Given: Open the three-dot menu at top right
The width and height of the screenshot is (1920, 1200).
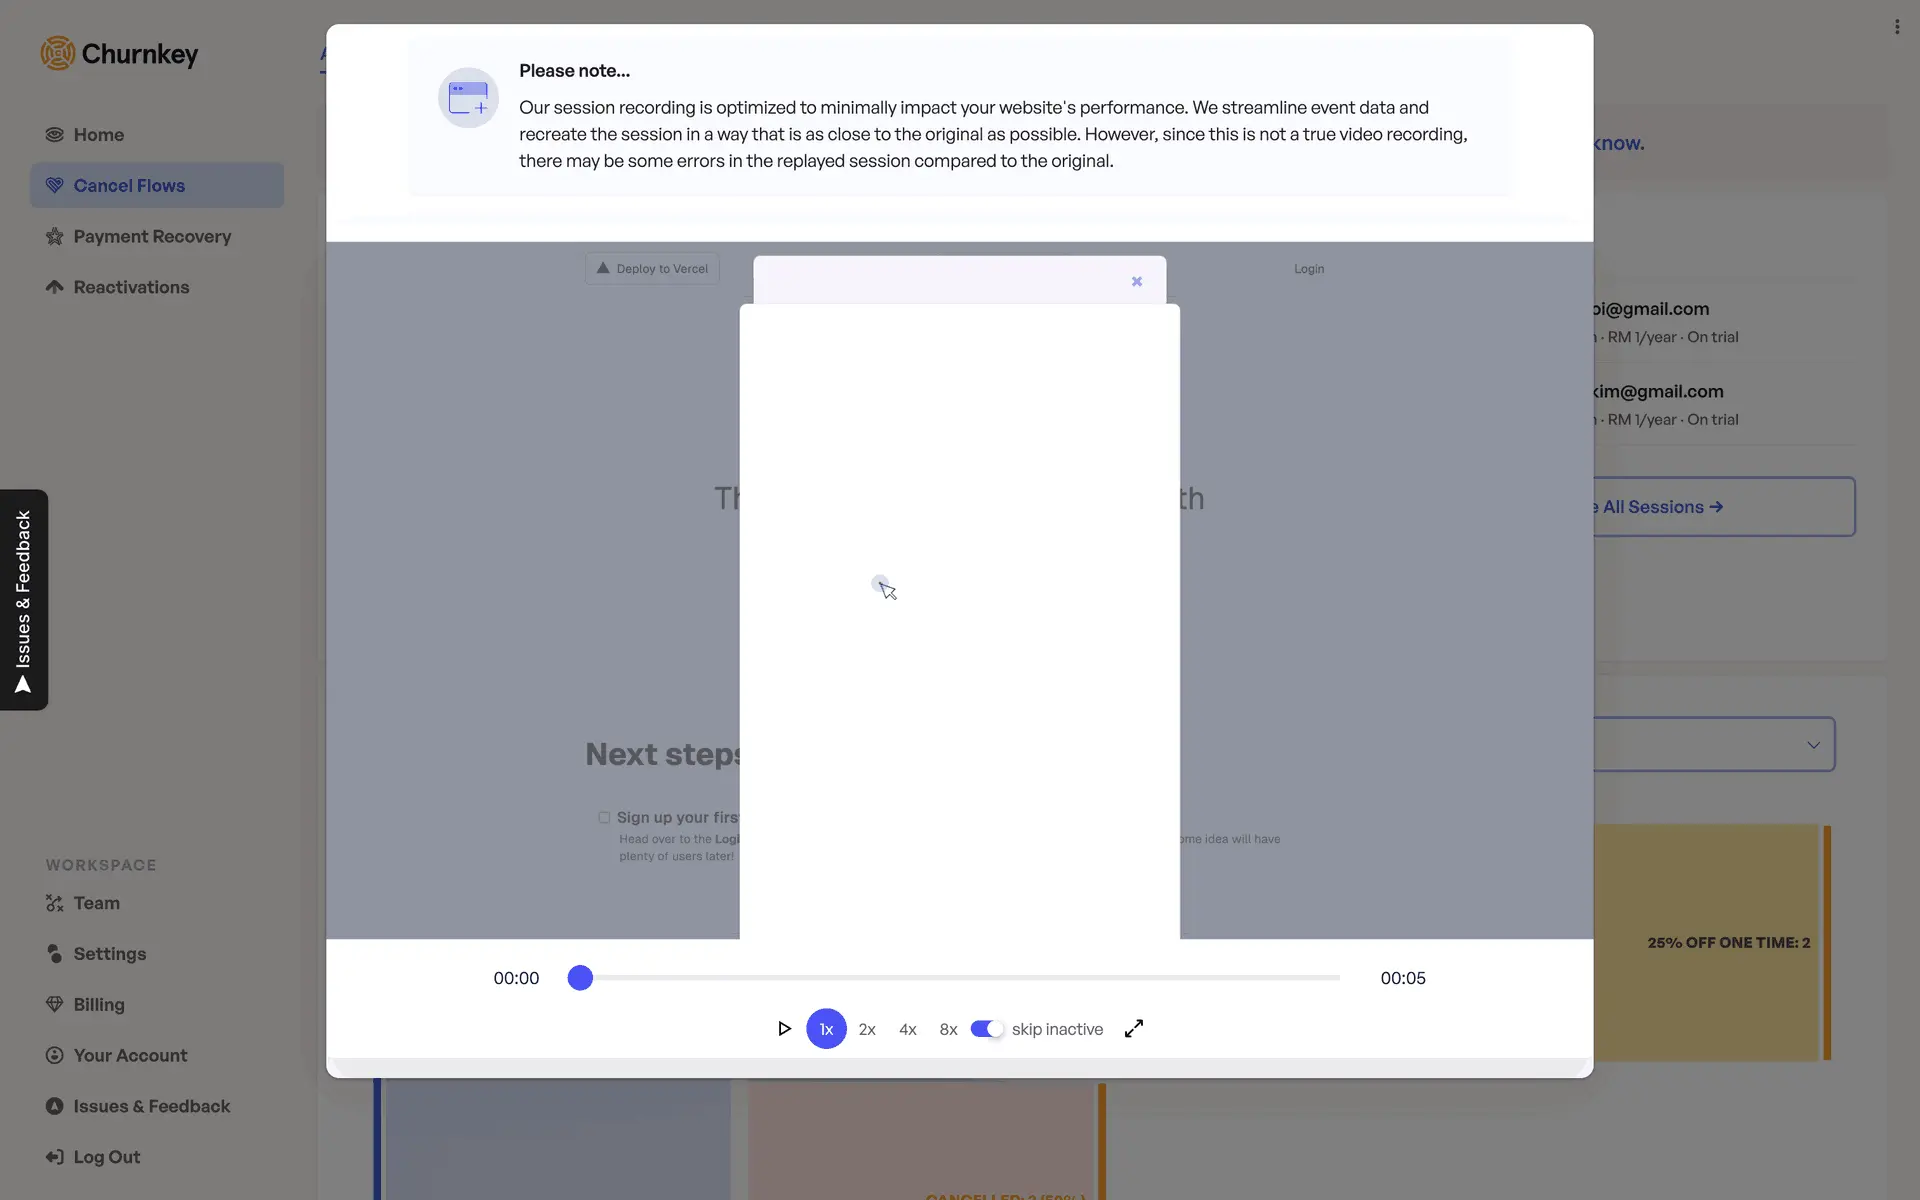Looking at the screenshot, I should (x=1896, y=27).
